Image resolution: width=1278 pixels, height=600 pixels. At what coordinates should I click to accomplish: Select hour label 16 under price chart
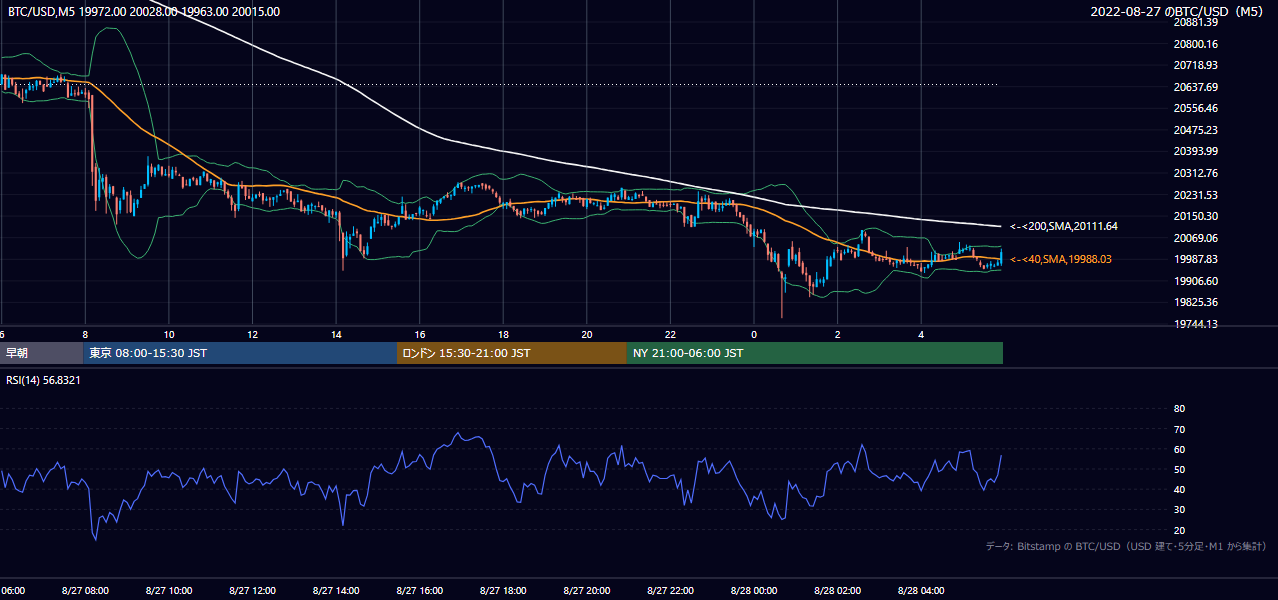[420, 334]
